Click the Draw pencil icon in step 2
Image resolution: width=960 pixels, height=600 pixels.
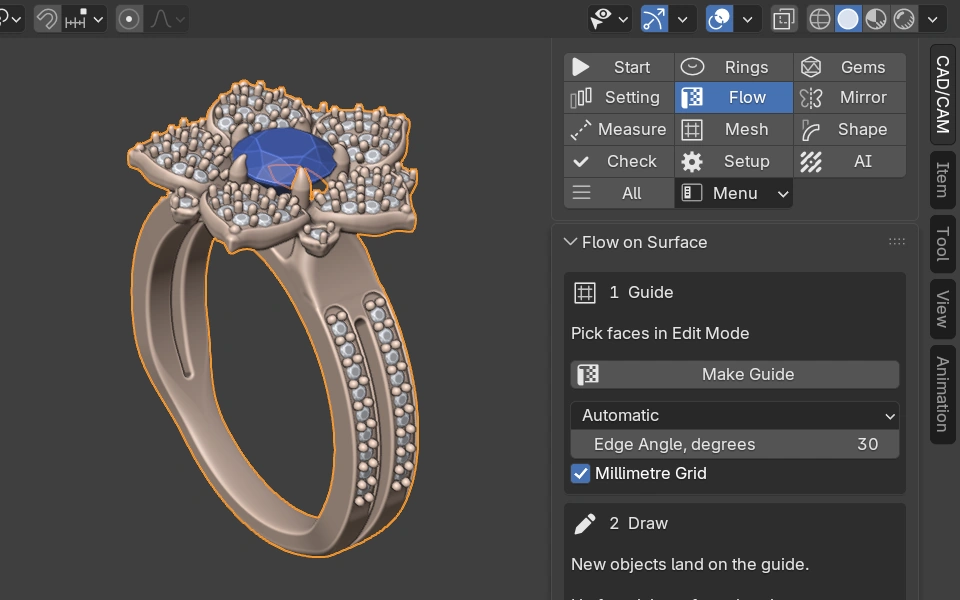[585, 523]
